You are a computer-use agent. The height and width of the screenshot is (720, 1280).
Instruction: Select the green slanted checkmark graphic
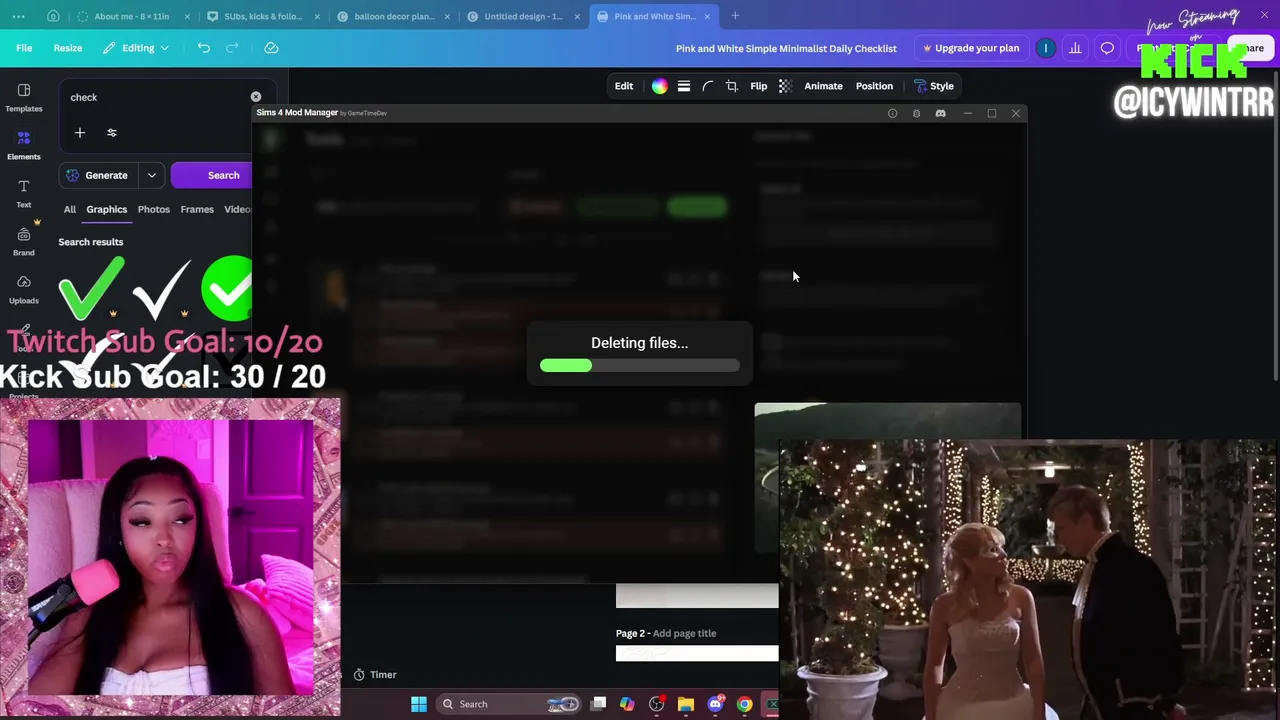tap(91, 289)
